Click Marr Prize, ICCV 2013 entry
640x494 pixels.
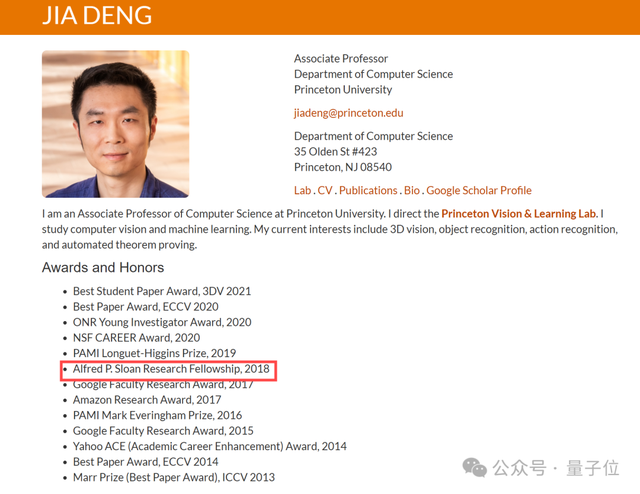pos(173,477)
